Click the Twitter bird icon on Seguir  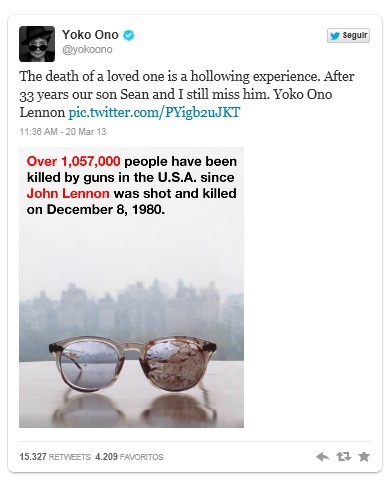coord(335,35)
